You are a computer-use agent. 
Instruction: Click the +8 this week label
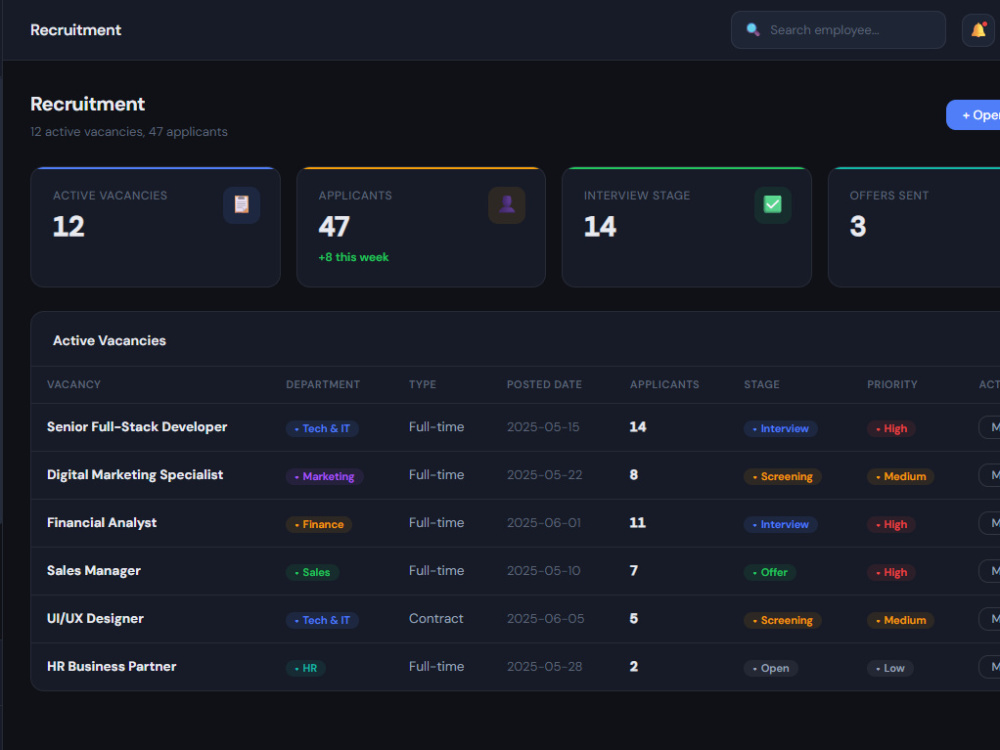pos(353,257)
